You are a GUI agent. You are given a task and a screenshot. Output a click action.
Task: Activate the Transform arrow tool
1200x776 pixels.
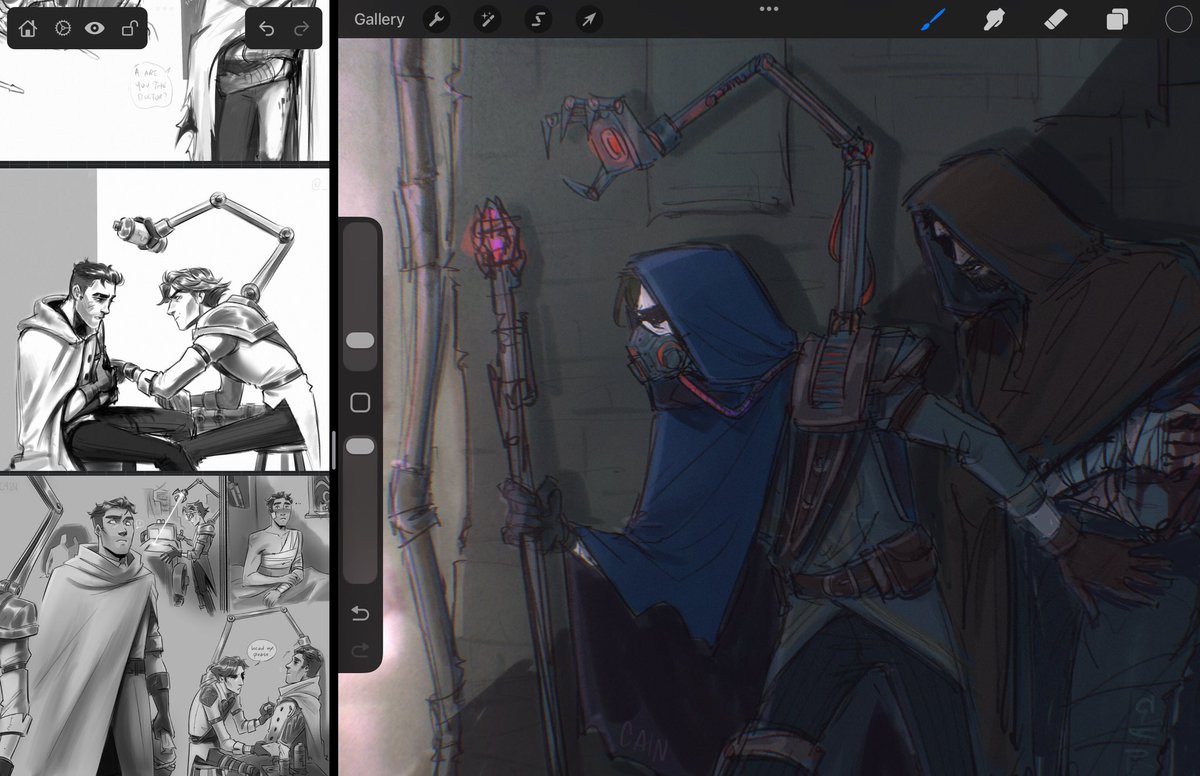[588, 20]
